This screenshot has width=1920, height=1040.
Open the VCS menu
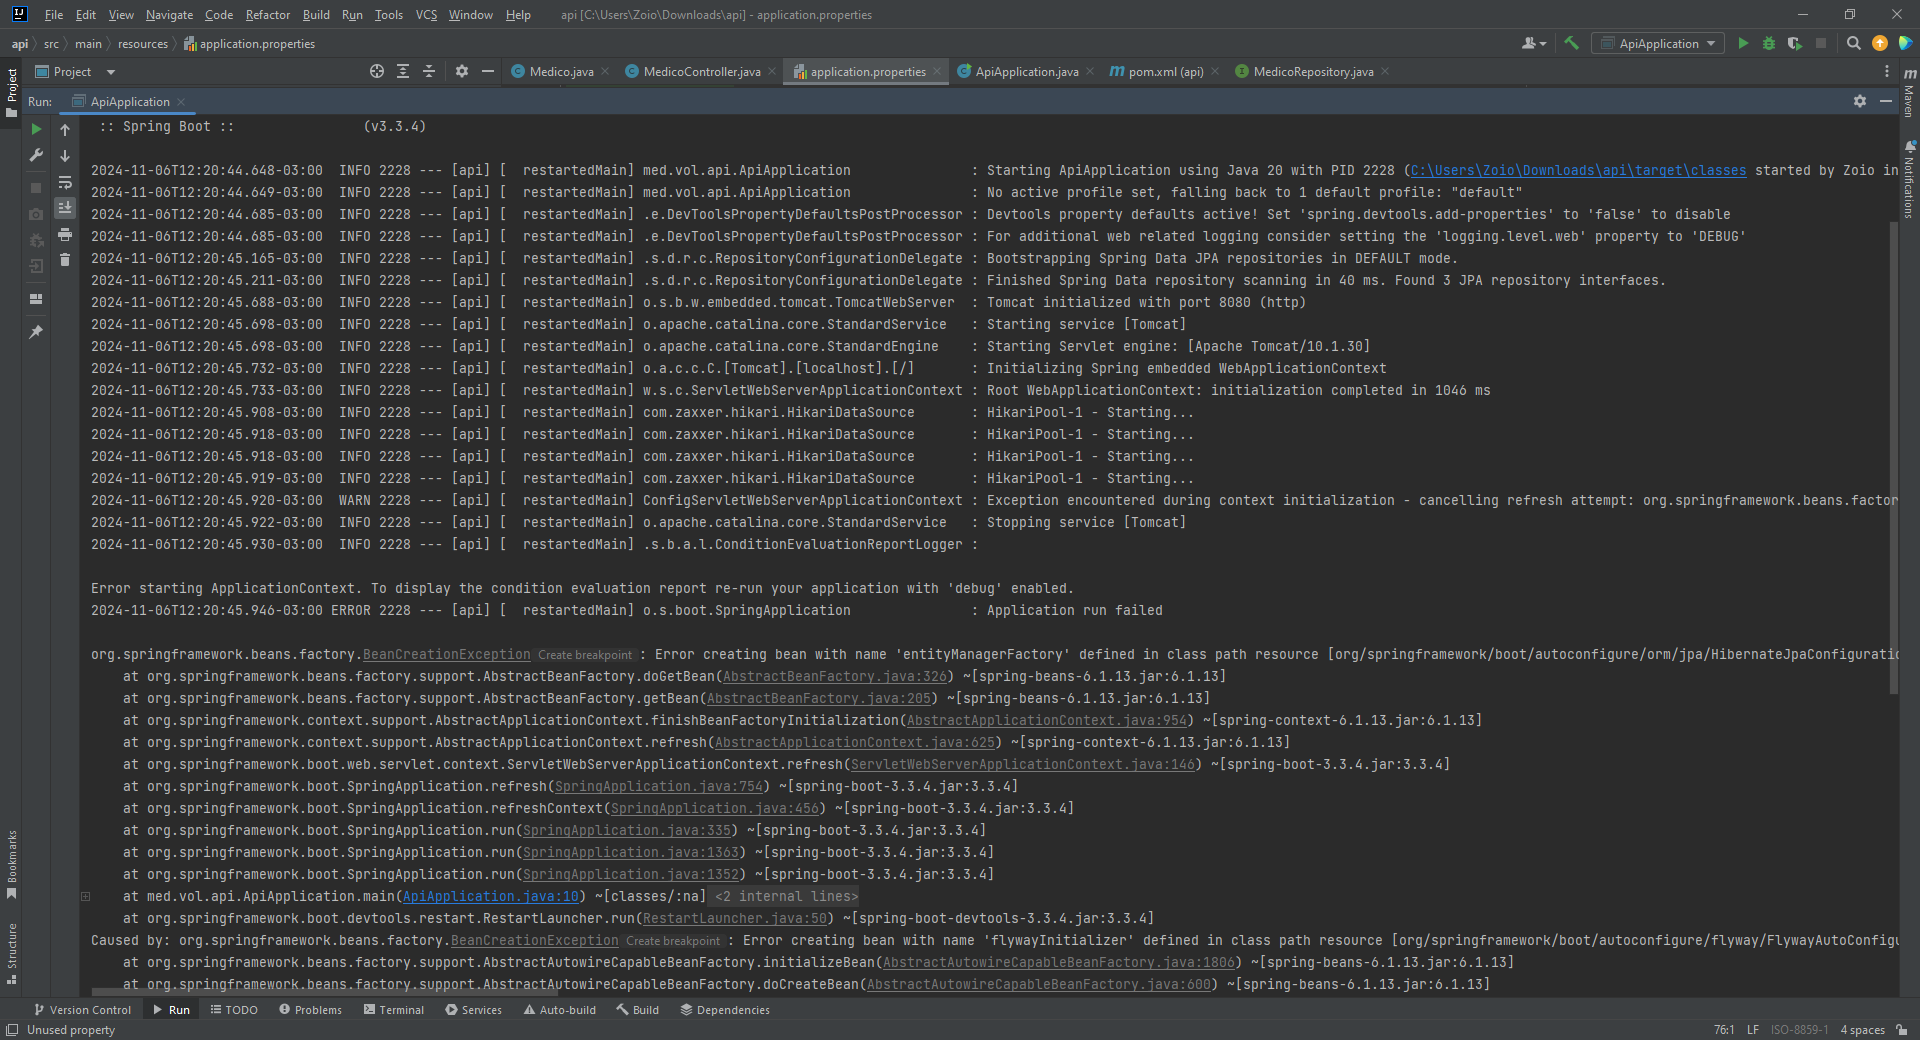pos(426,14)
